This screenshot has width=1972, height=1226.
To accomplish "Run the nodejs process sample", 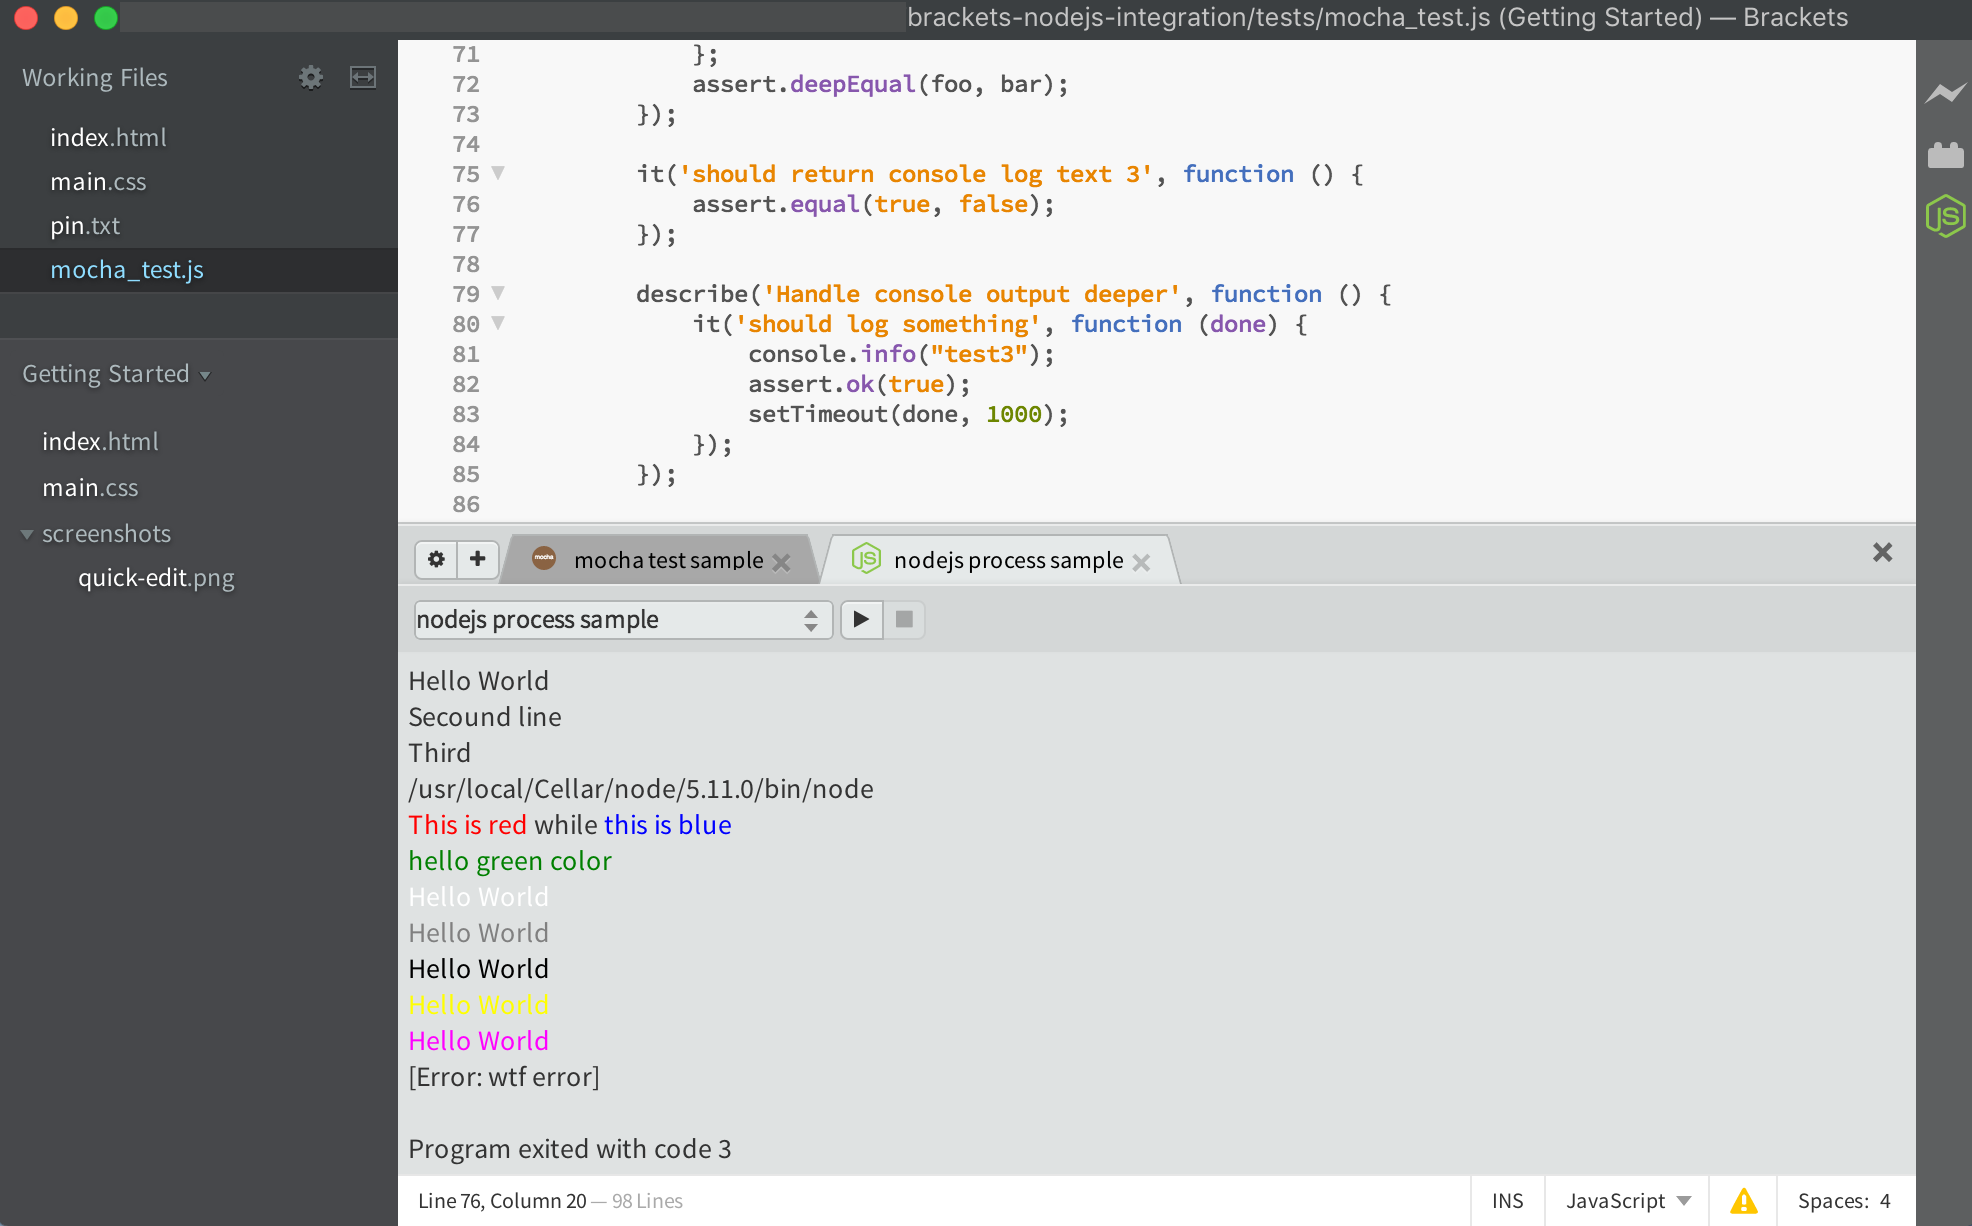I will pos(861,619).
